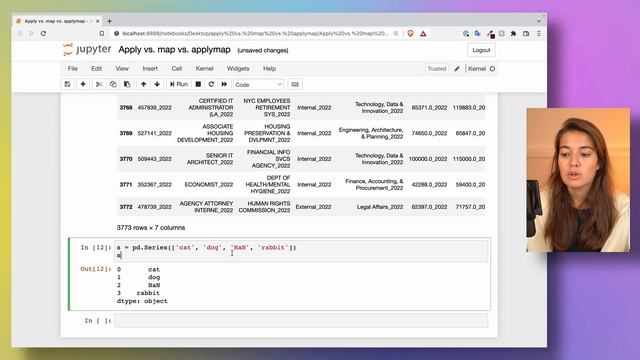Open the browser wallet icon
Viewport: 640px width, 360px height.
pos(526,33)
